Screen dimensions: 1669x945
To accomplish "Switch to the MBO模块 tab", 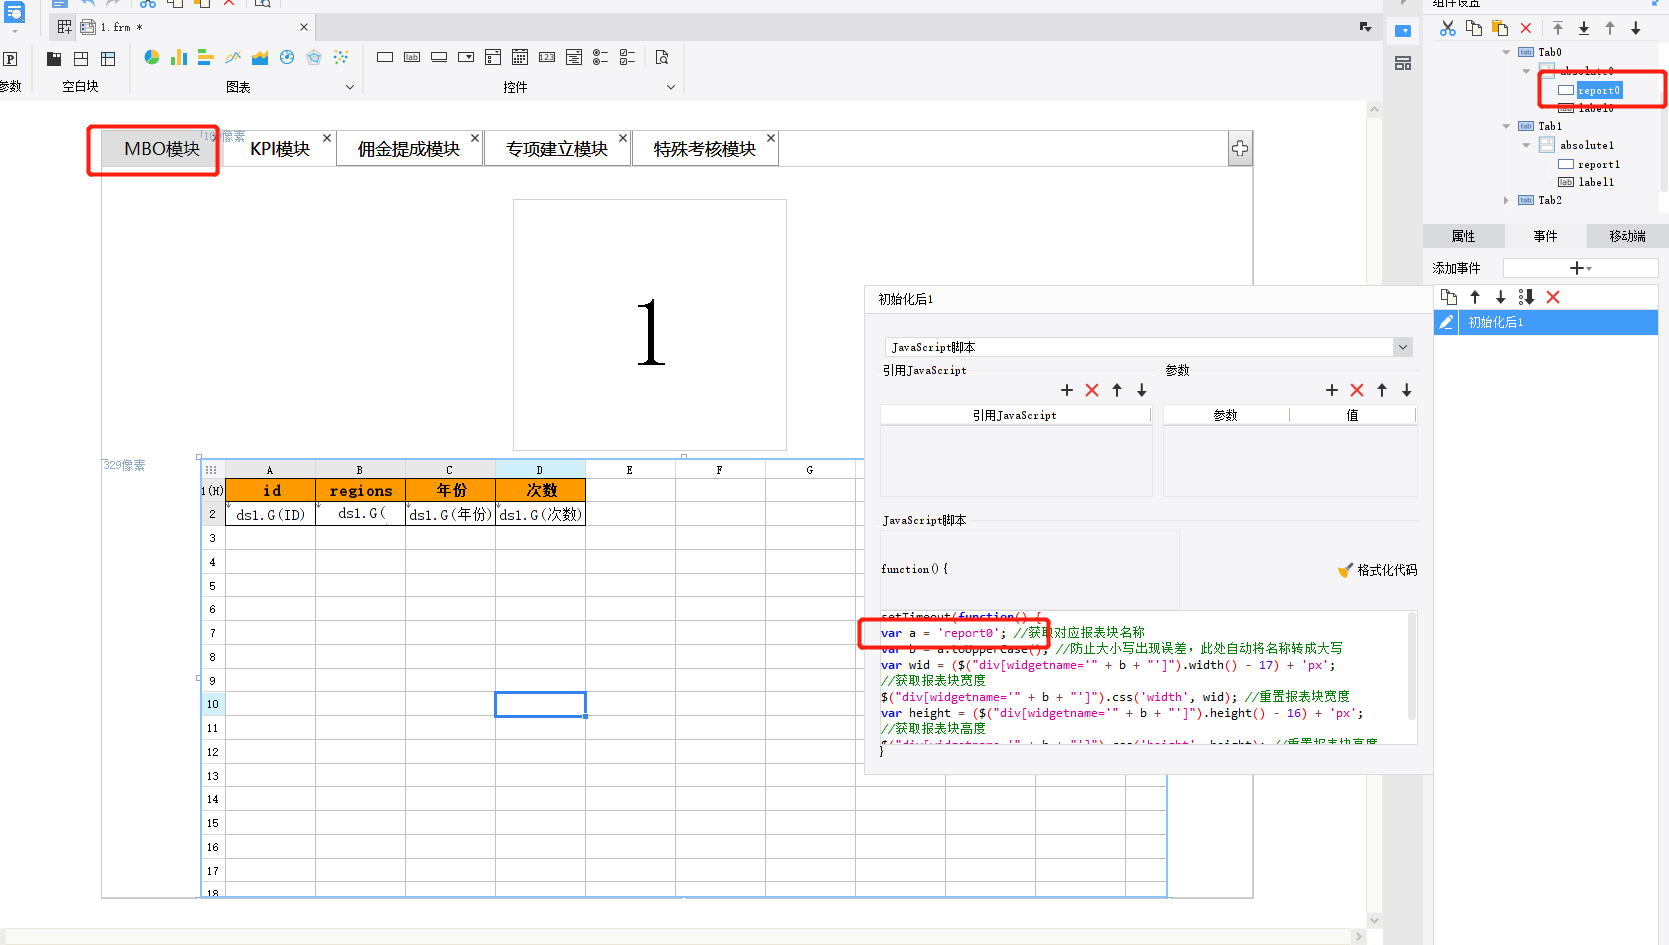I will click(161, 149).
